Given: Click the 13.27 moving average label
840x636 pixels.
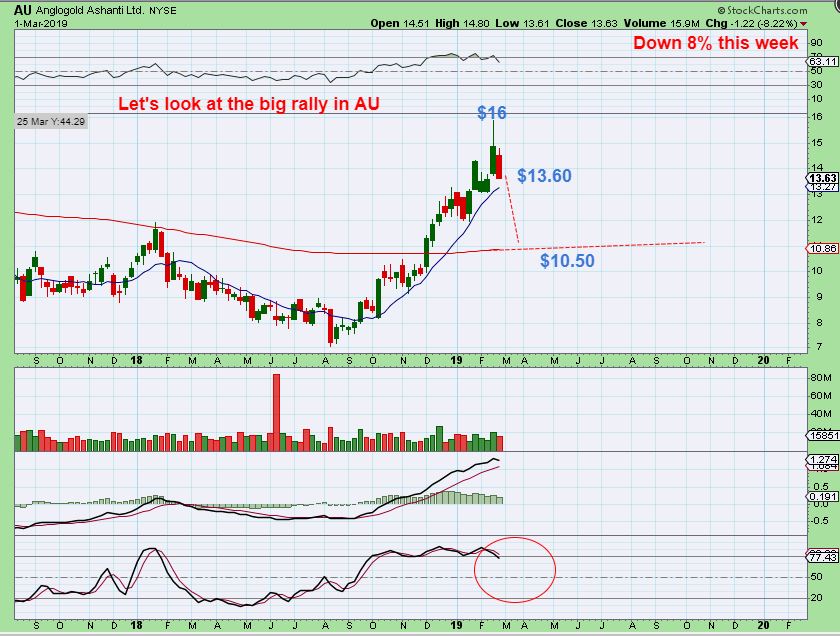Looking at the screenshot, I should (x=823, y=187).
